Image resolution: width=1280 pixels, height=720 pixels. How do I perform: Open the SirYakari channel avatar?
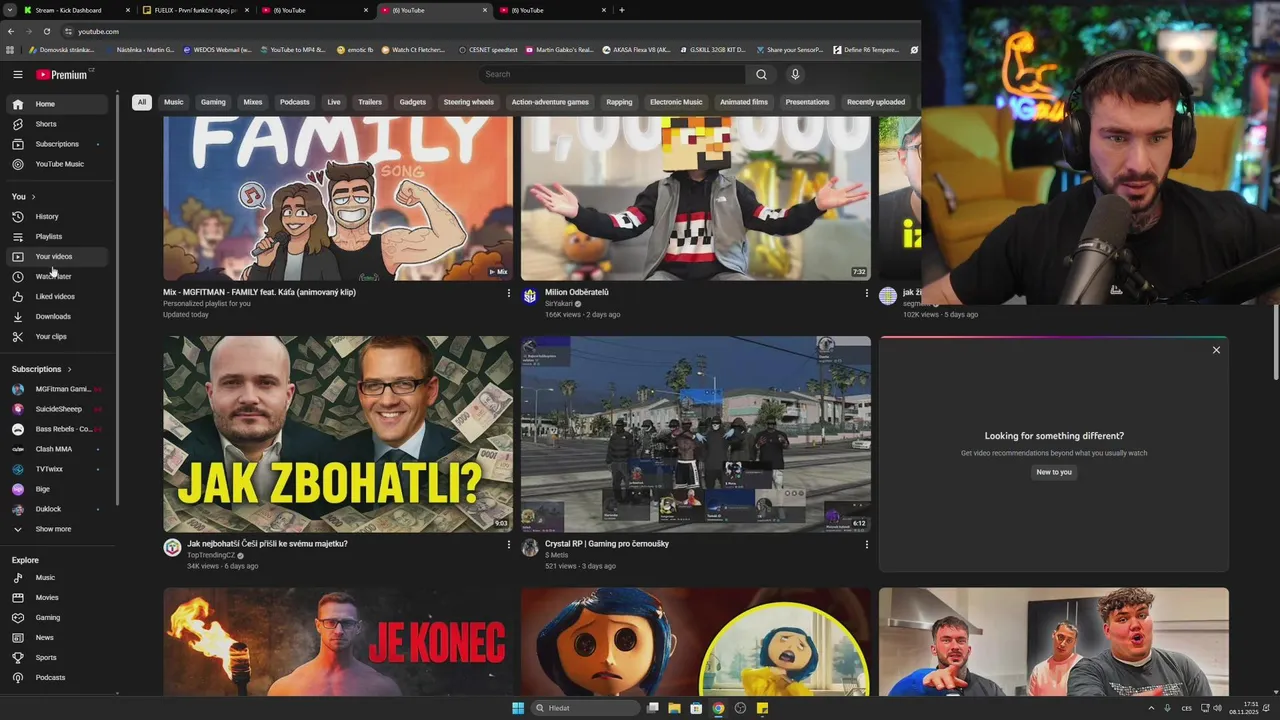[530, 296]
